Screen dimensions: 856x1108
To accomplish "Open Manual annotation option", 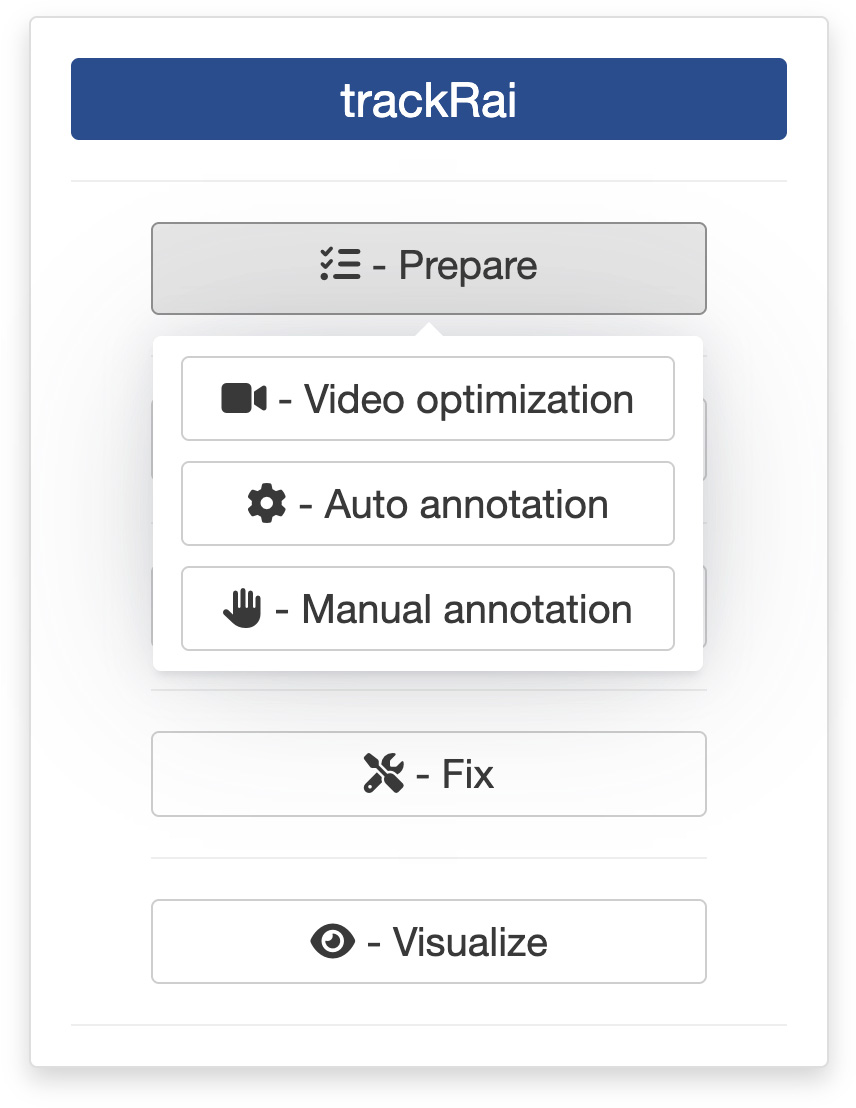I will 428,608.
